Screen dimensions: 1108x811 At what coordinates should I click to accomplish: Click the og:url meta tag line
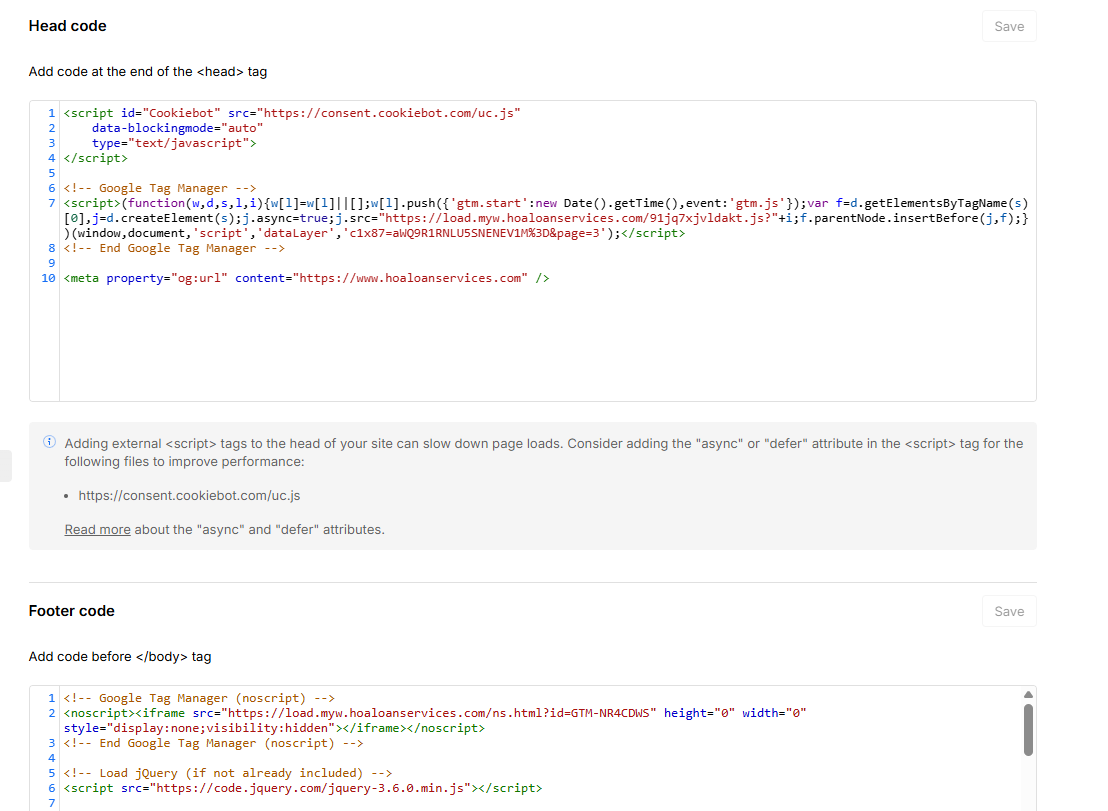(x=306, y=278)
